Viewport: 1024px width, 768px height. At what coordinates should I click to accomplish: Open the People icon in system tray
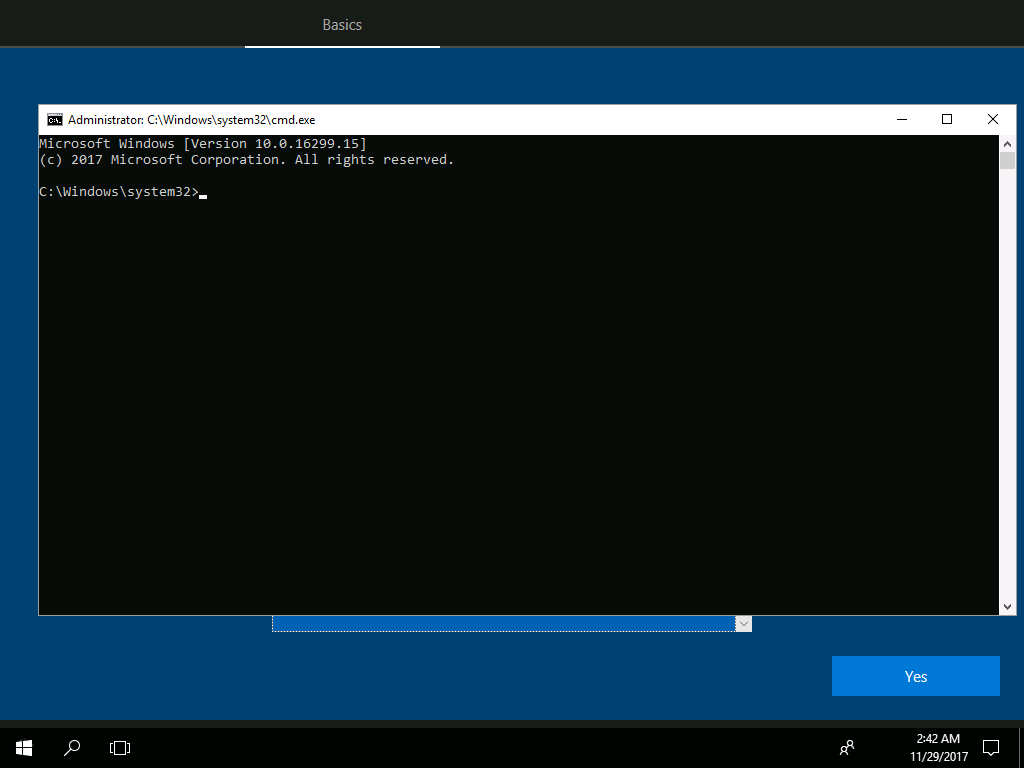click(x=847, y=746)
